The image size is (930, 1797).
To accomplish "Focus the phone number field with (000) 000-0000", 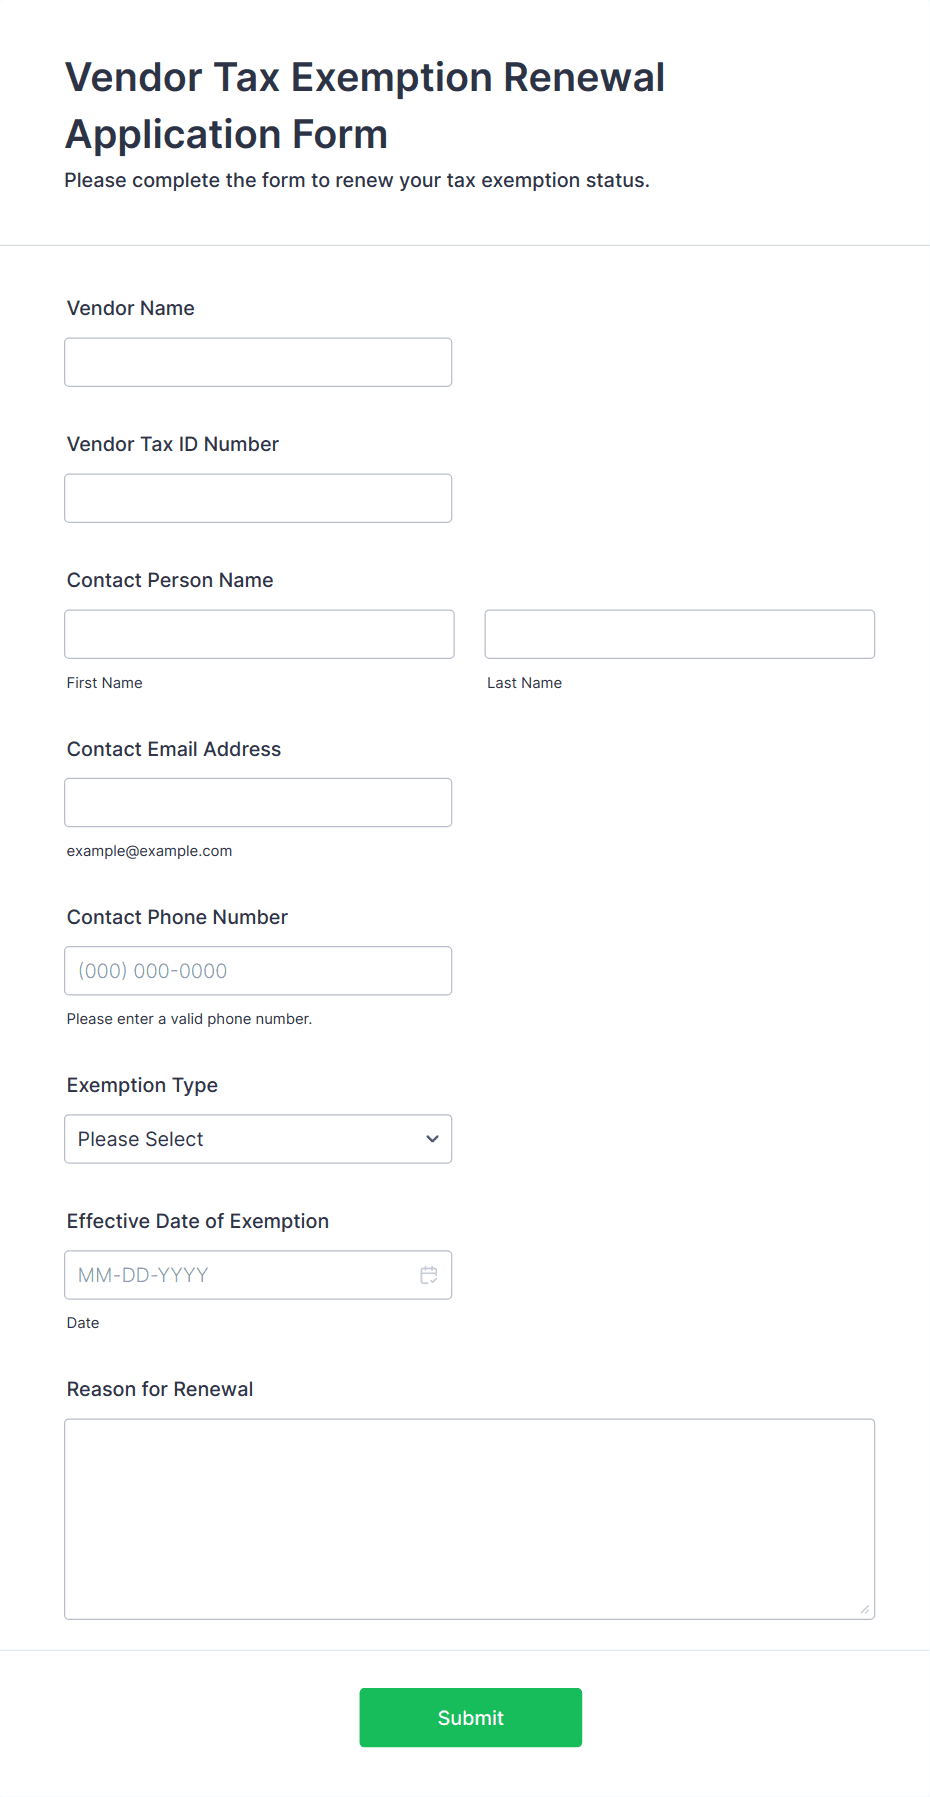I will [x=258, y=970].
